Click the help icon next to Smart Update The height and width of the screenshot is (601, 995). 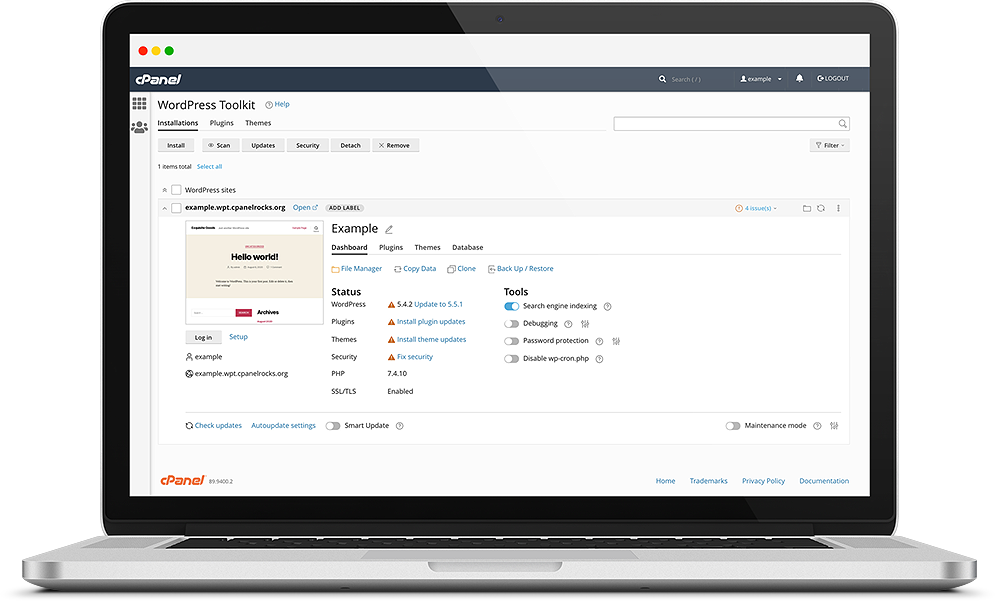(x=400, y=426)
